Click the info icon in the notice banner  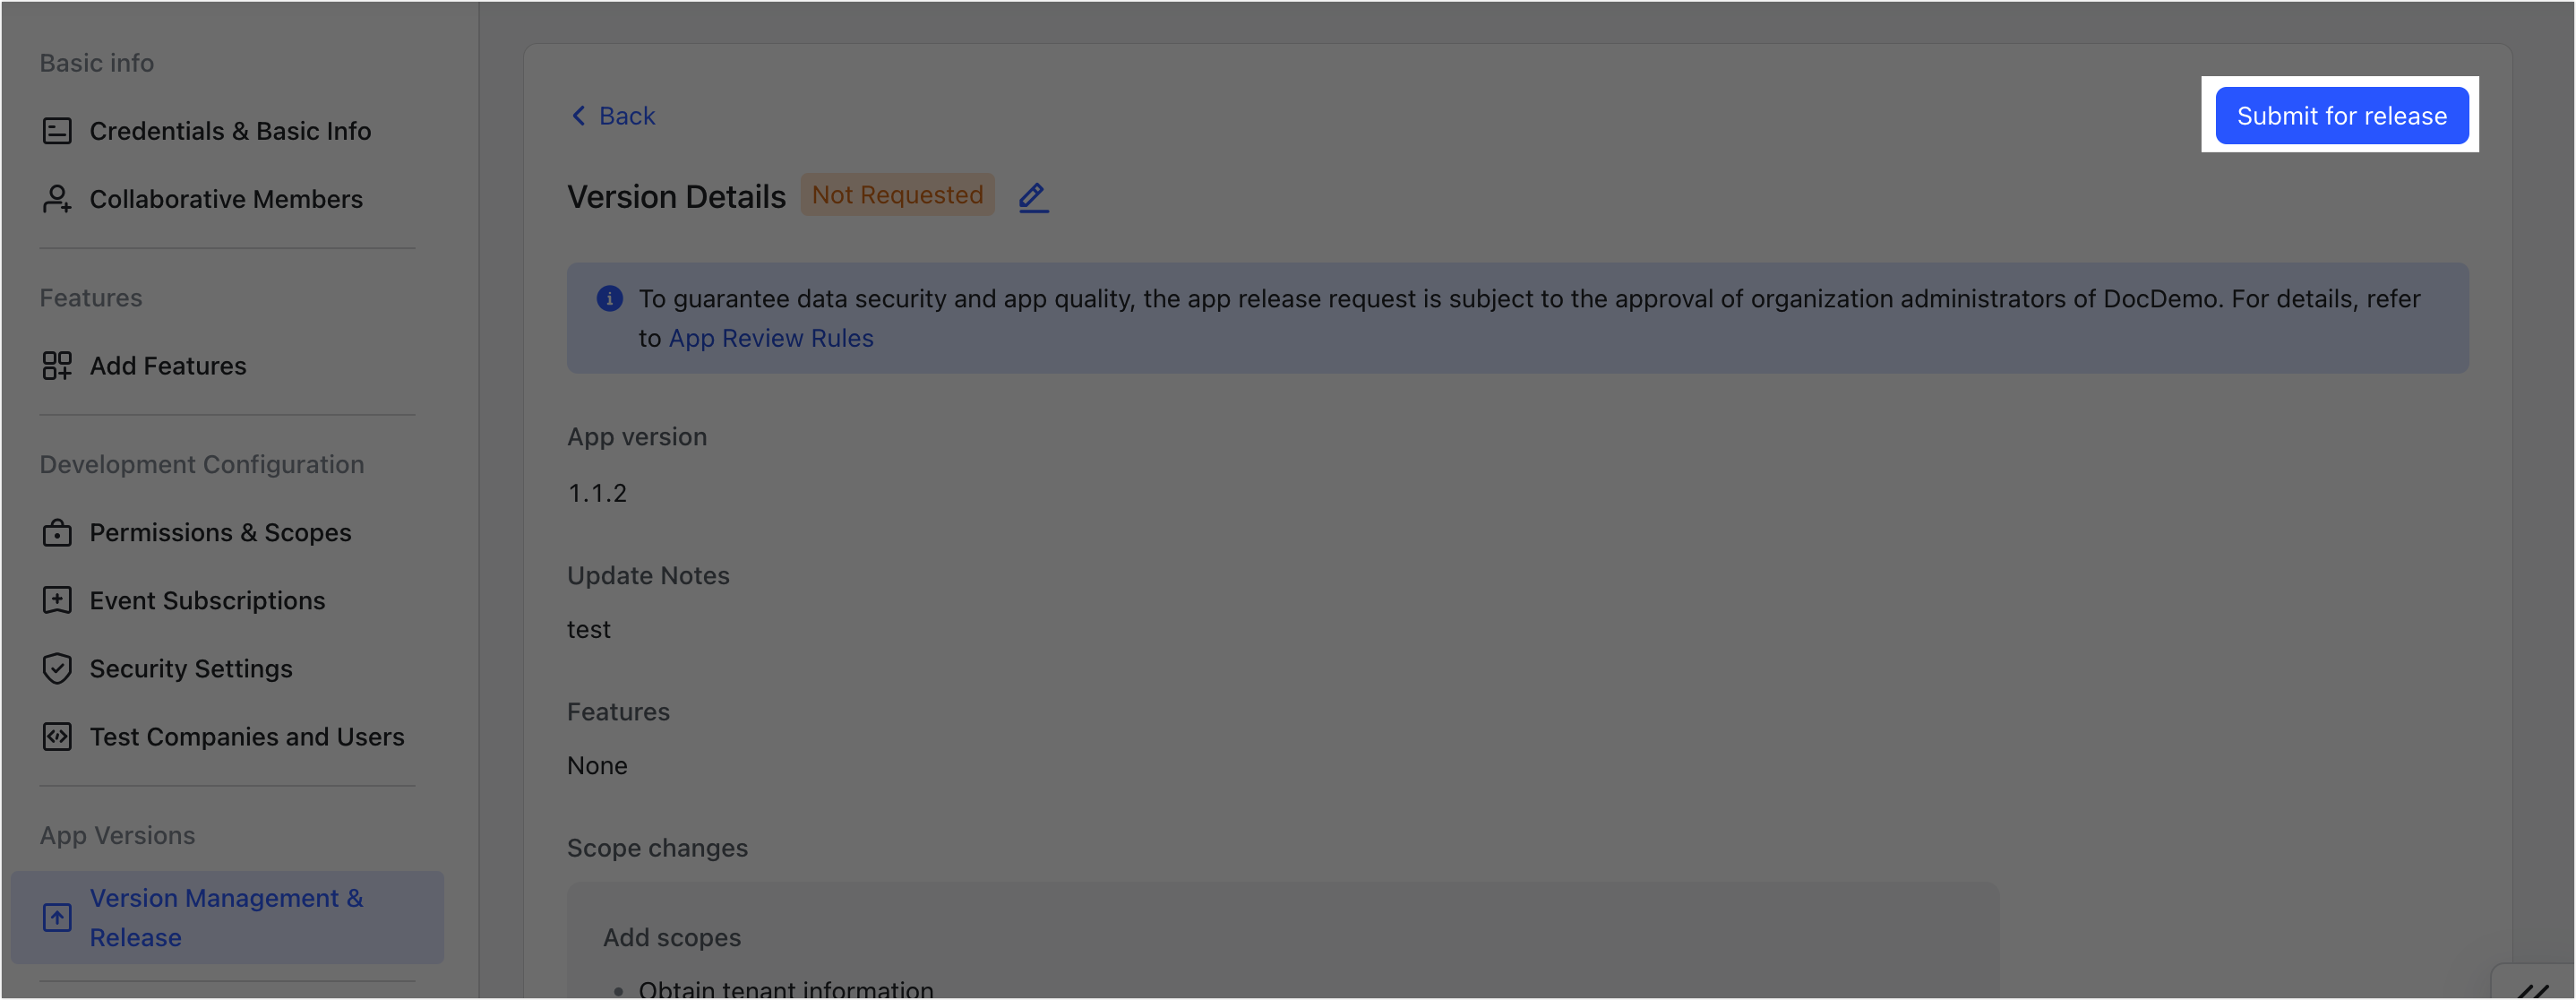tap(610, 299)
